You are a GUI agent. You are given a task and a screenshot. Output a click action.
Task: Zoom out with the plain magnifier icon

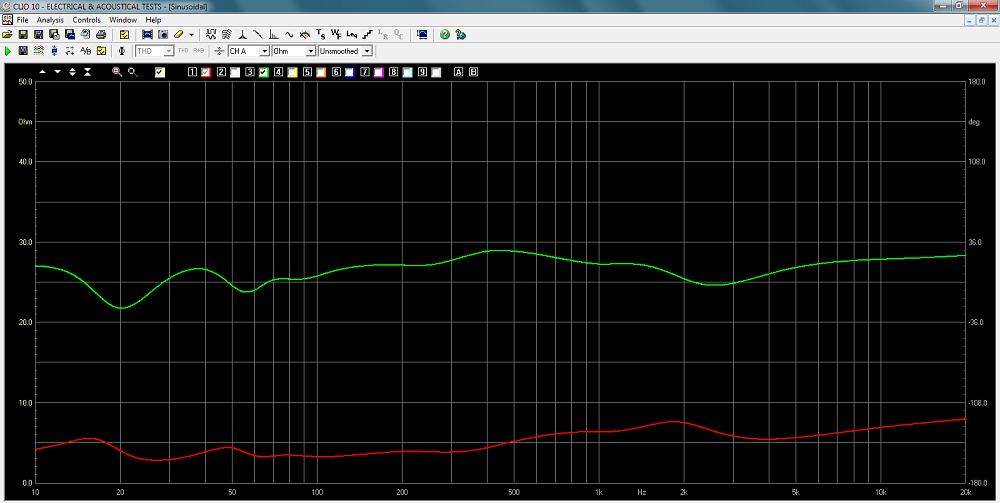133,72
